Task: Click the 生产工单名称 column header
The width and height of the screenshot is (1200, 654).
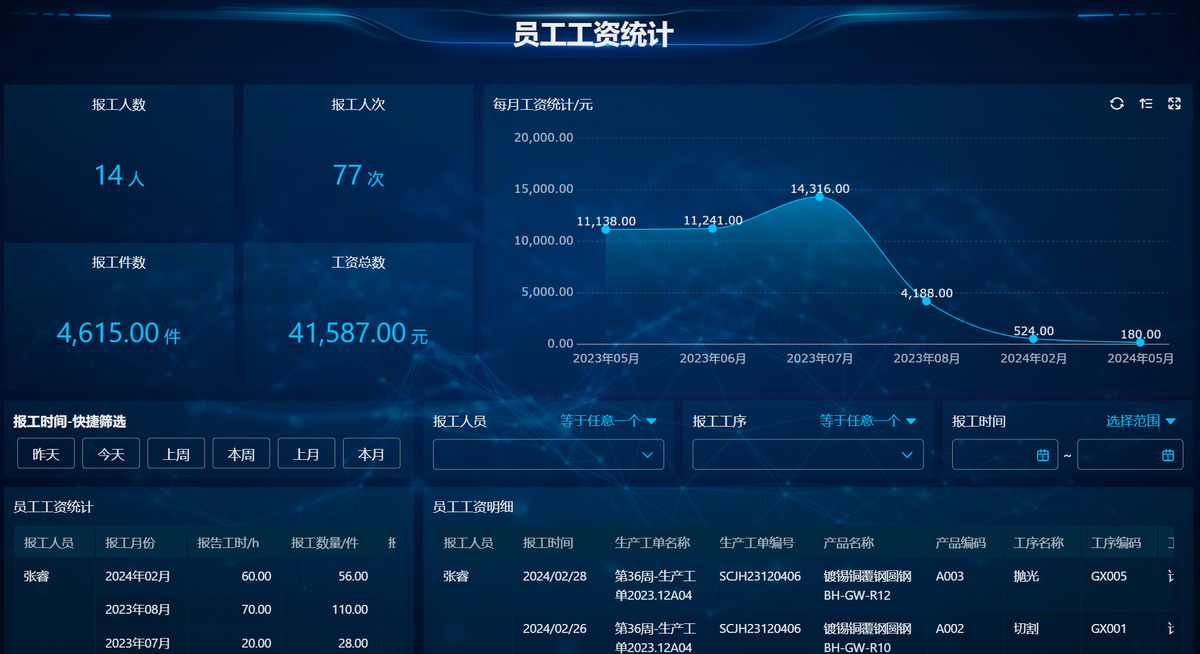Action: pyautogui.click(x=652, y=543)
